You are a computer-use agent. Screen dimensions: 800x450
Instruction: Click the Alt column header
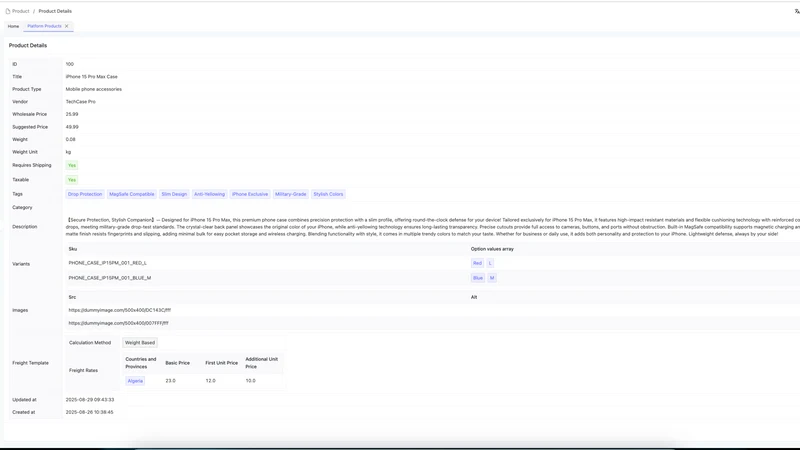(x=474, y=297)
